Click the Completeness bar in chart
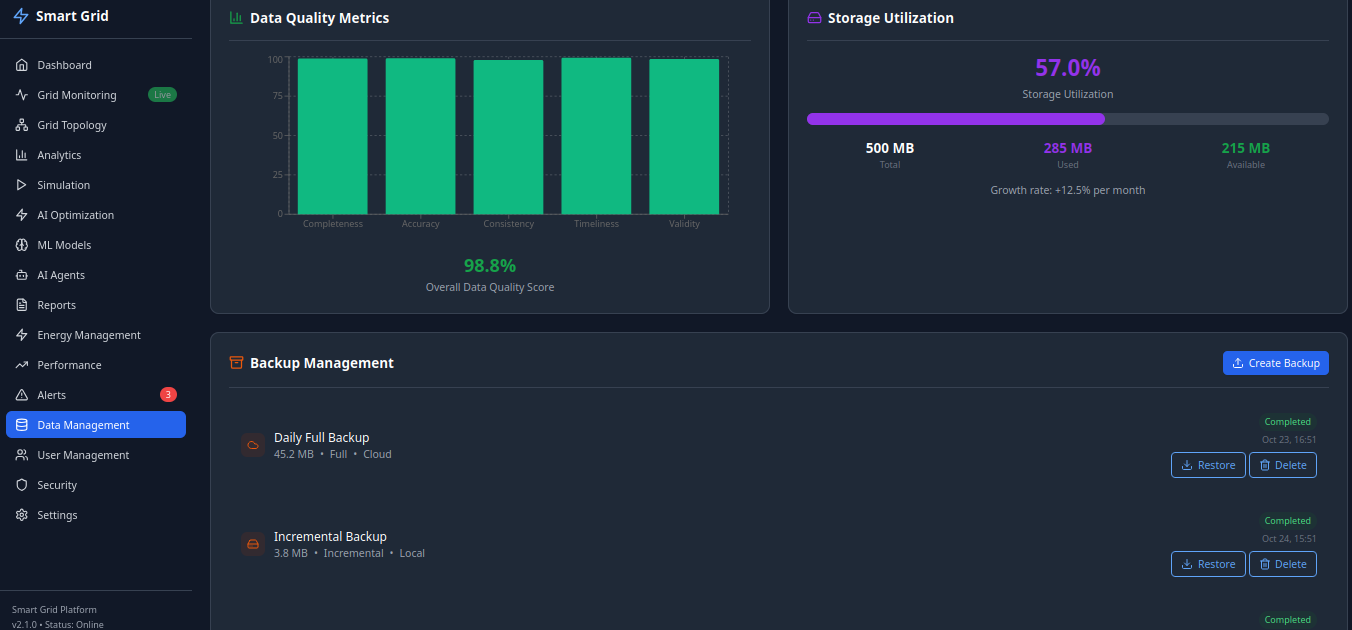 click(x=333, y=136)
